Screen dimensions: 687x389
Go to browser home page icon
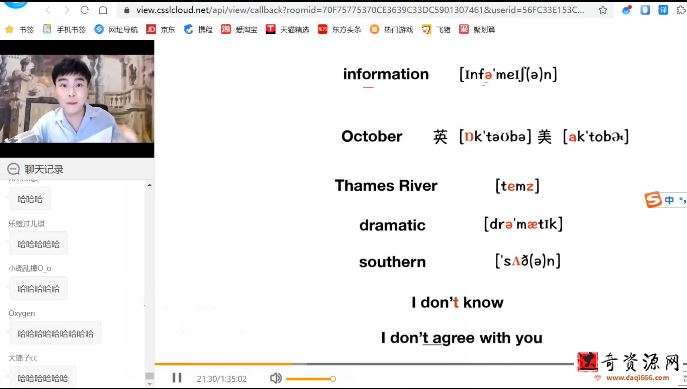[x=103, y=10]
